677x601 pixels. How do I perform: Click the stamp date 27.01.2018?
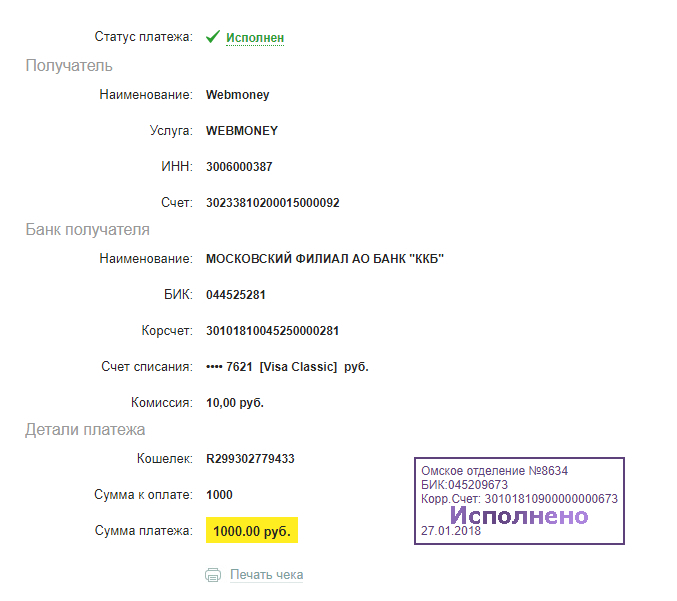[x=451, y=531]
